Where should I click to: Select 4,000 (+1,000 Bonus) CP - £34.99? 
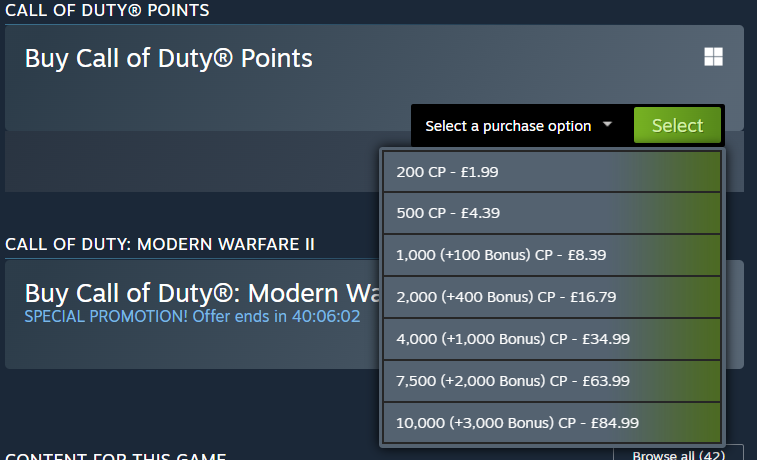point(552,339)
